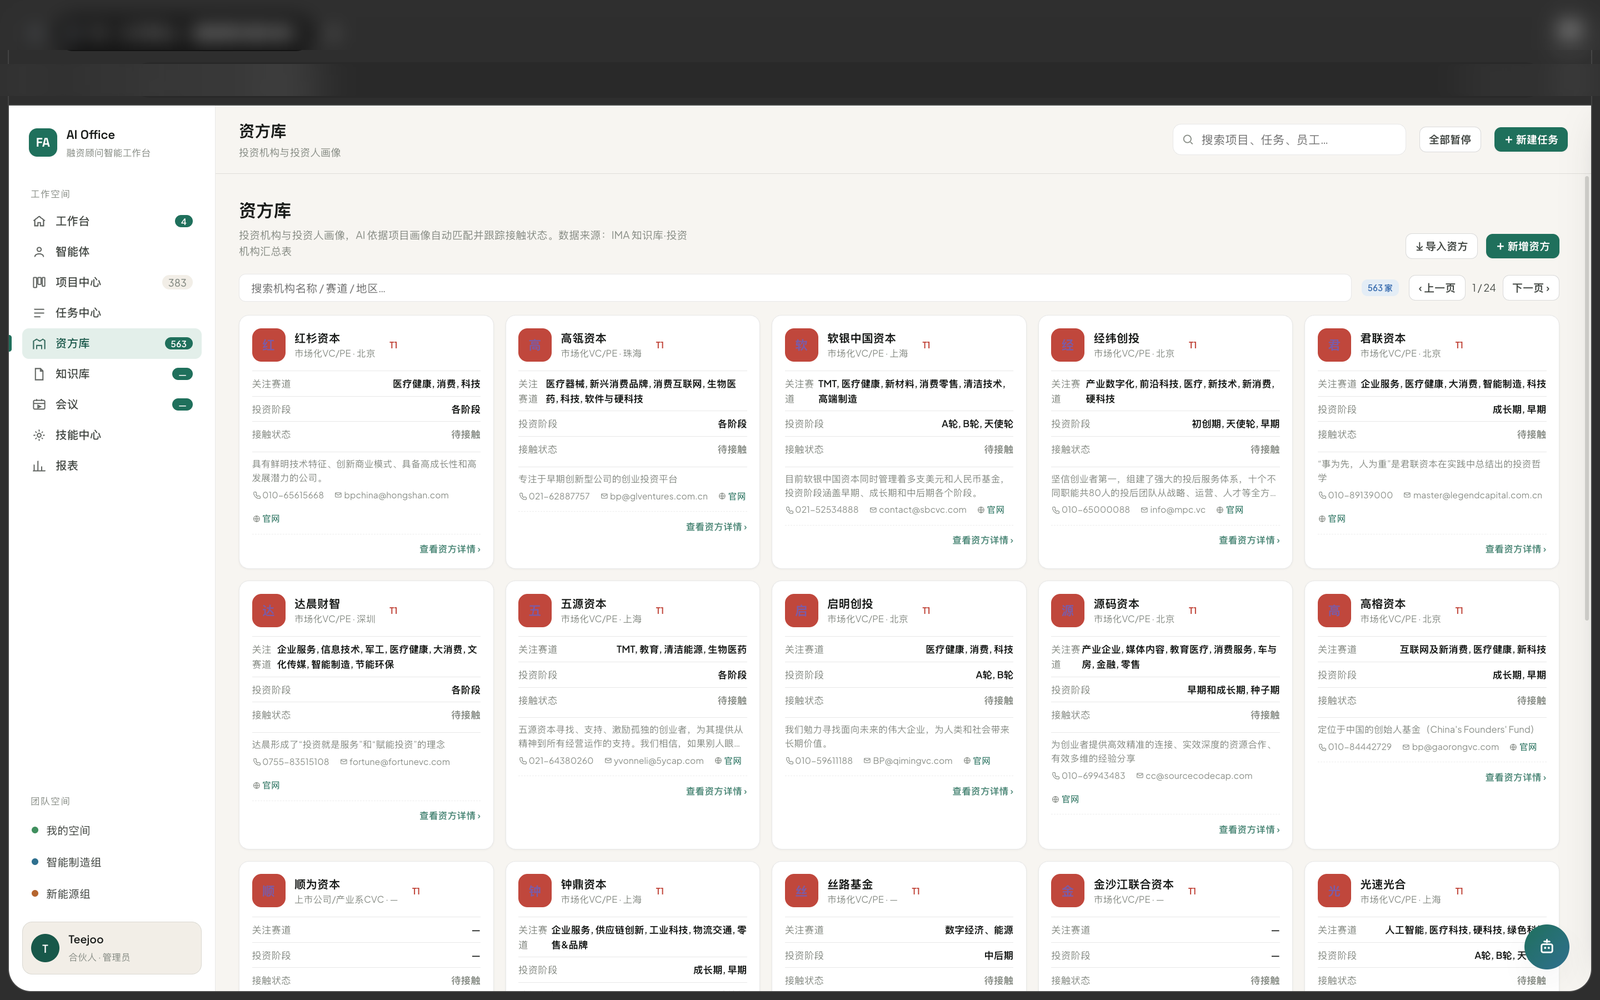
Task: Open the 知识库 document icon
Action: click(x=39, y=374)
